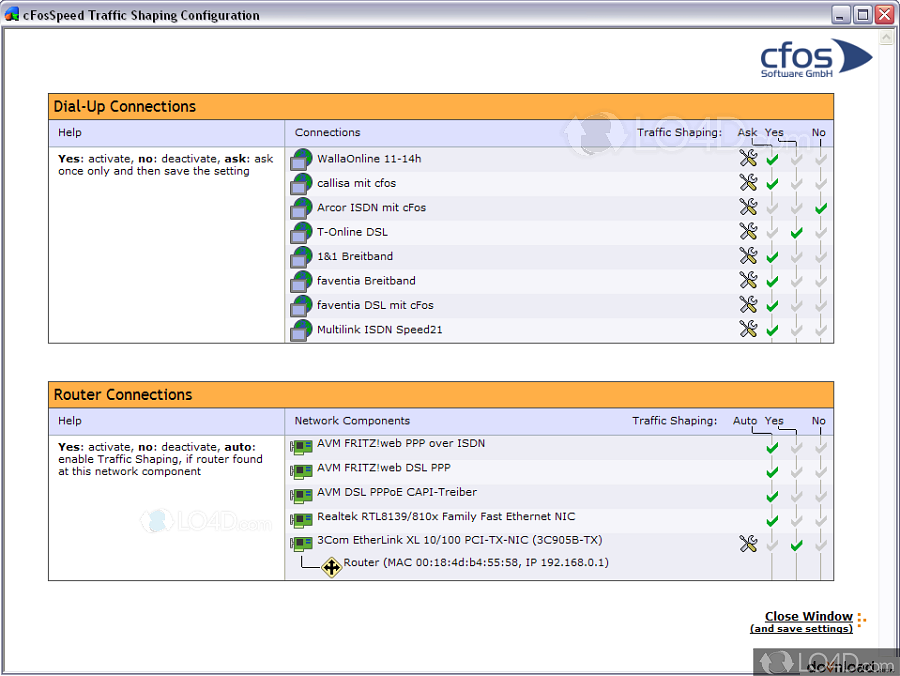Screen dimensions: 900x676
Task: Open settings tools icon for Arcor ISDN mit cFos
Action: (748, 207)
